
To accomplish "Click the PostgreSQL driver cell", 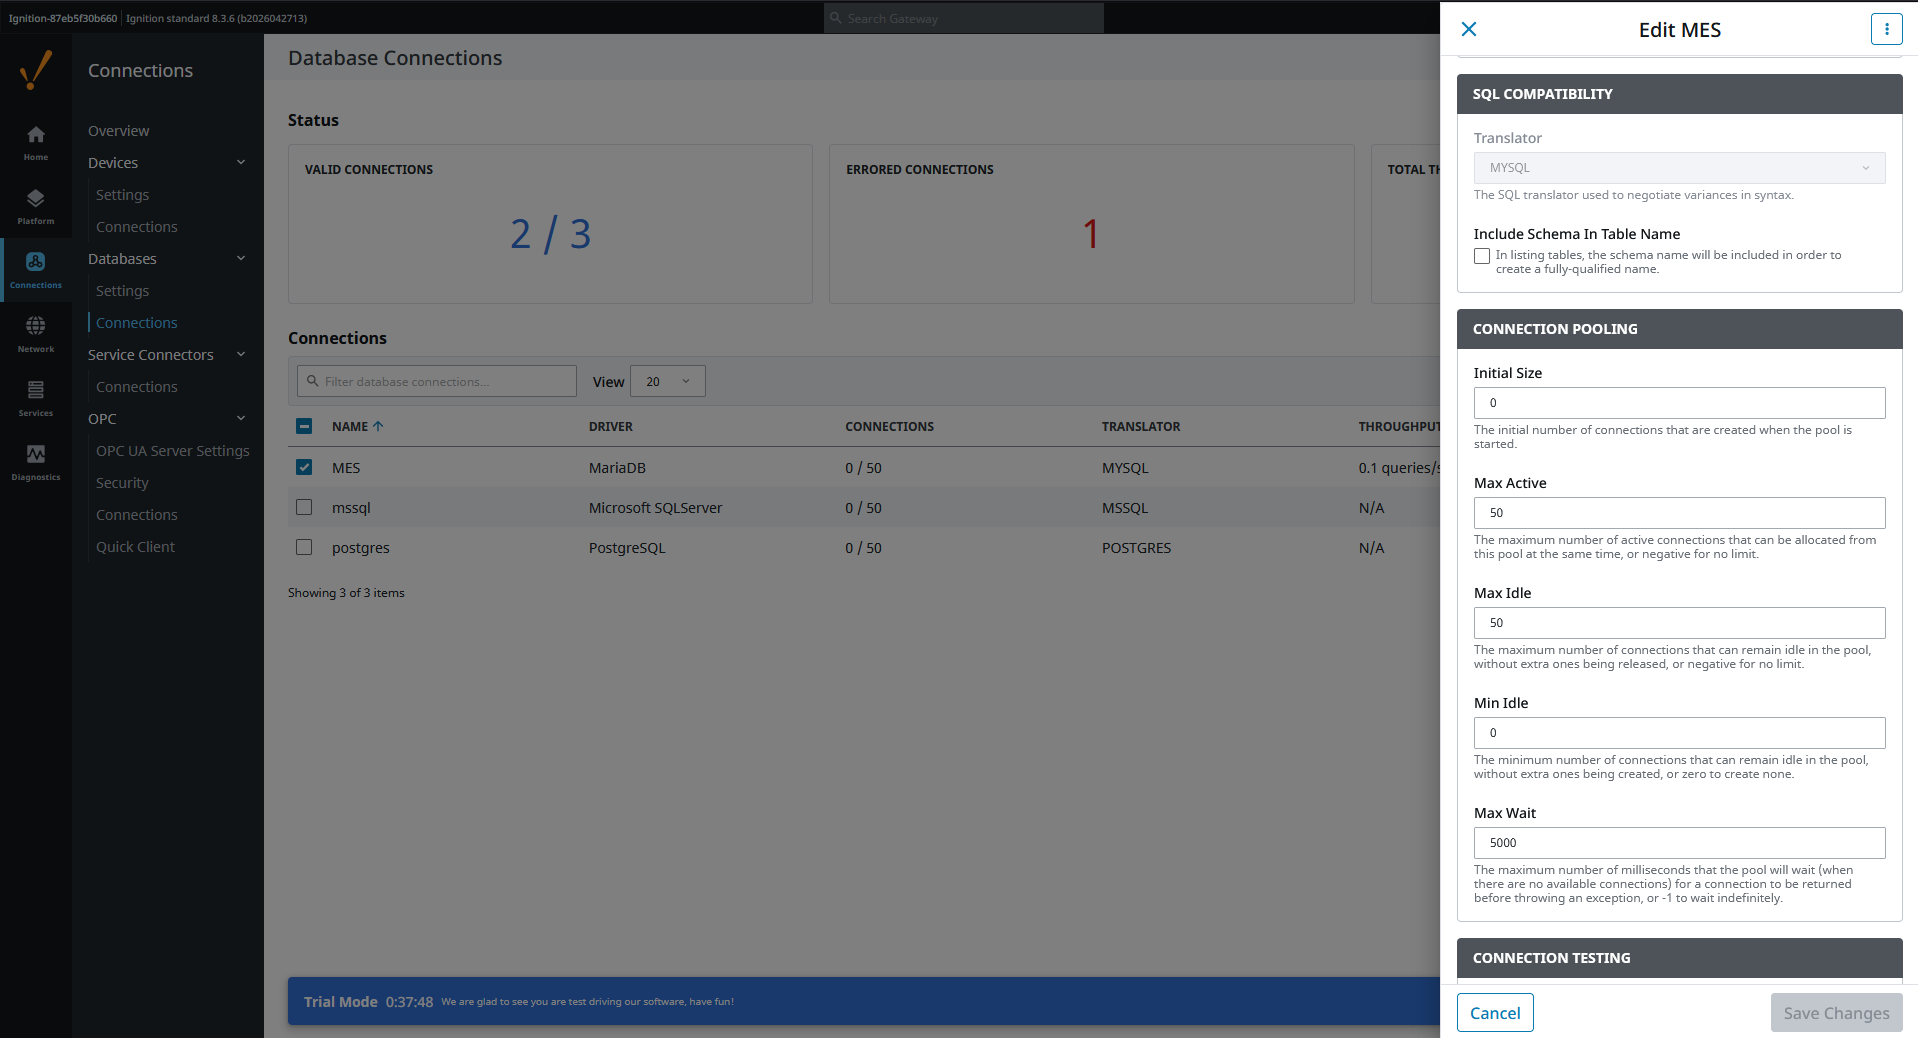I will point(627,547).
